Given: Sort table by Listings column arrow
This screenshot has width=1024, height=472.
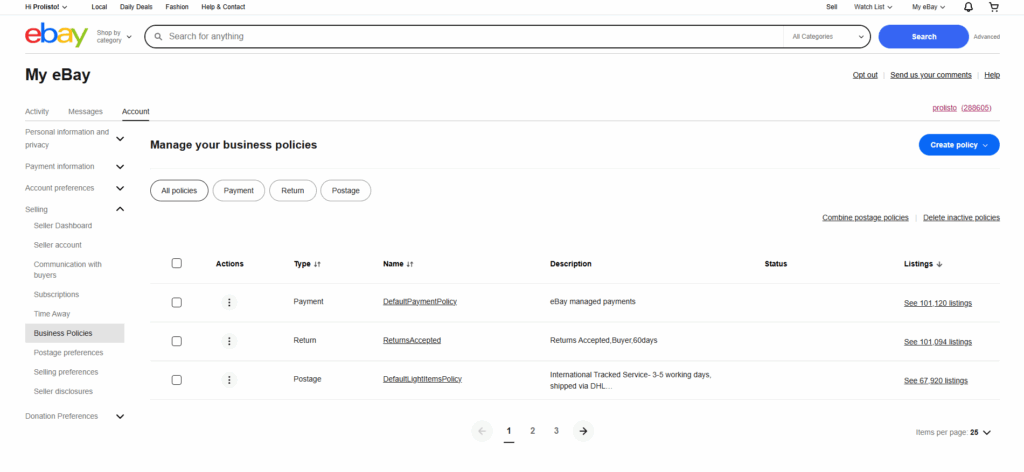Looking at the screenshot, I should [x=939, y=264].
